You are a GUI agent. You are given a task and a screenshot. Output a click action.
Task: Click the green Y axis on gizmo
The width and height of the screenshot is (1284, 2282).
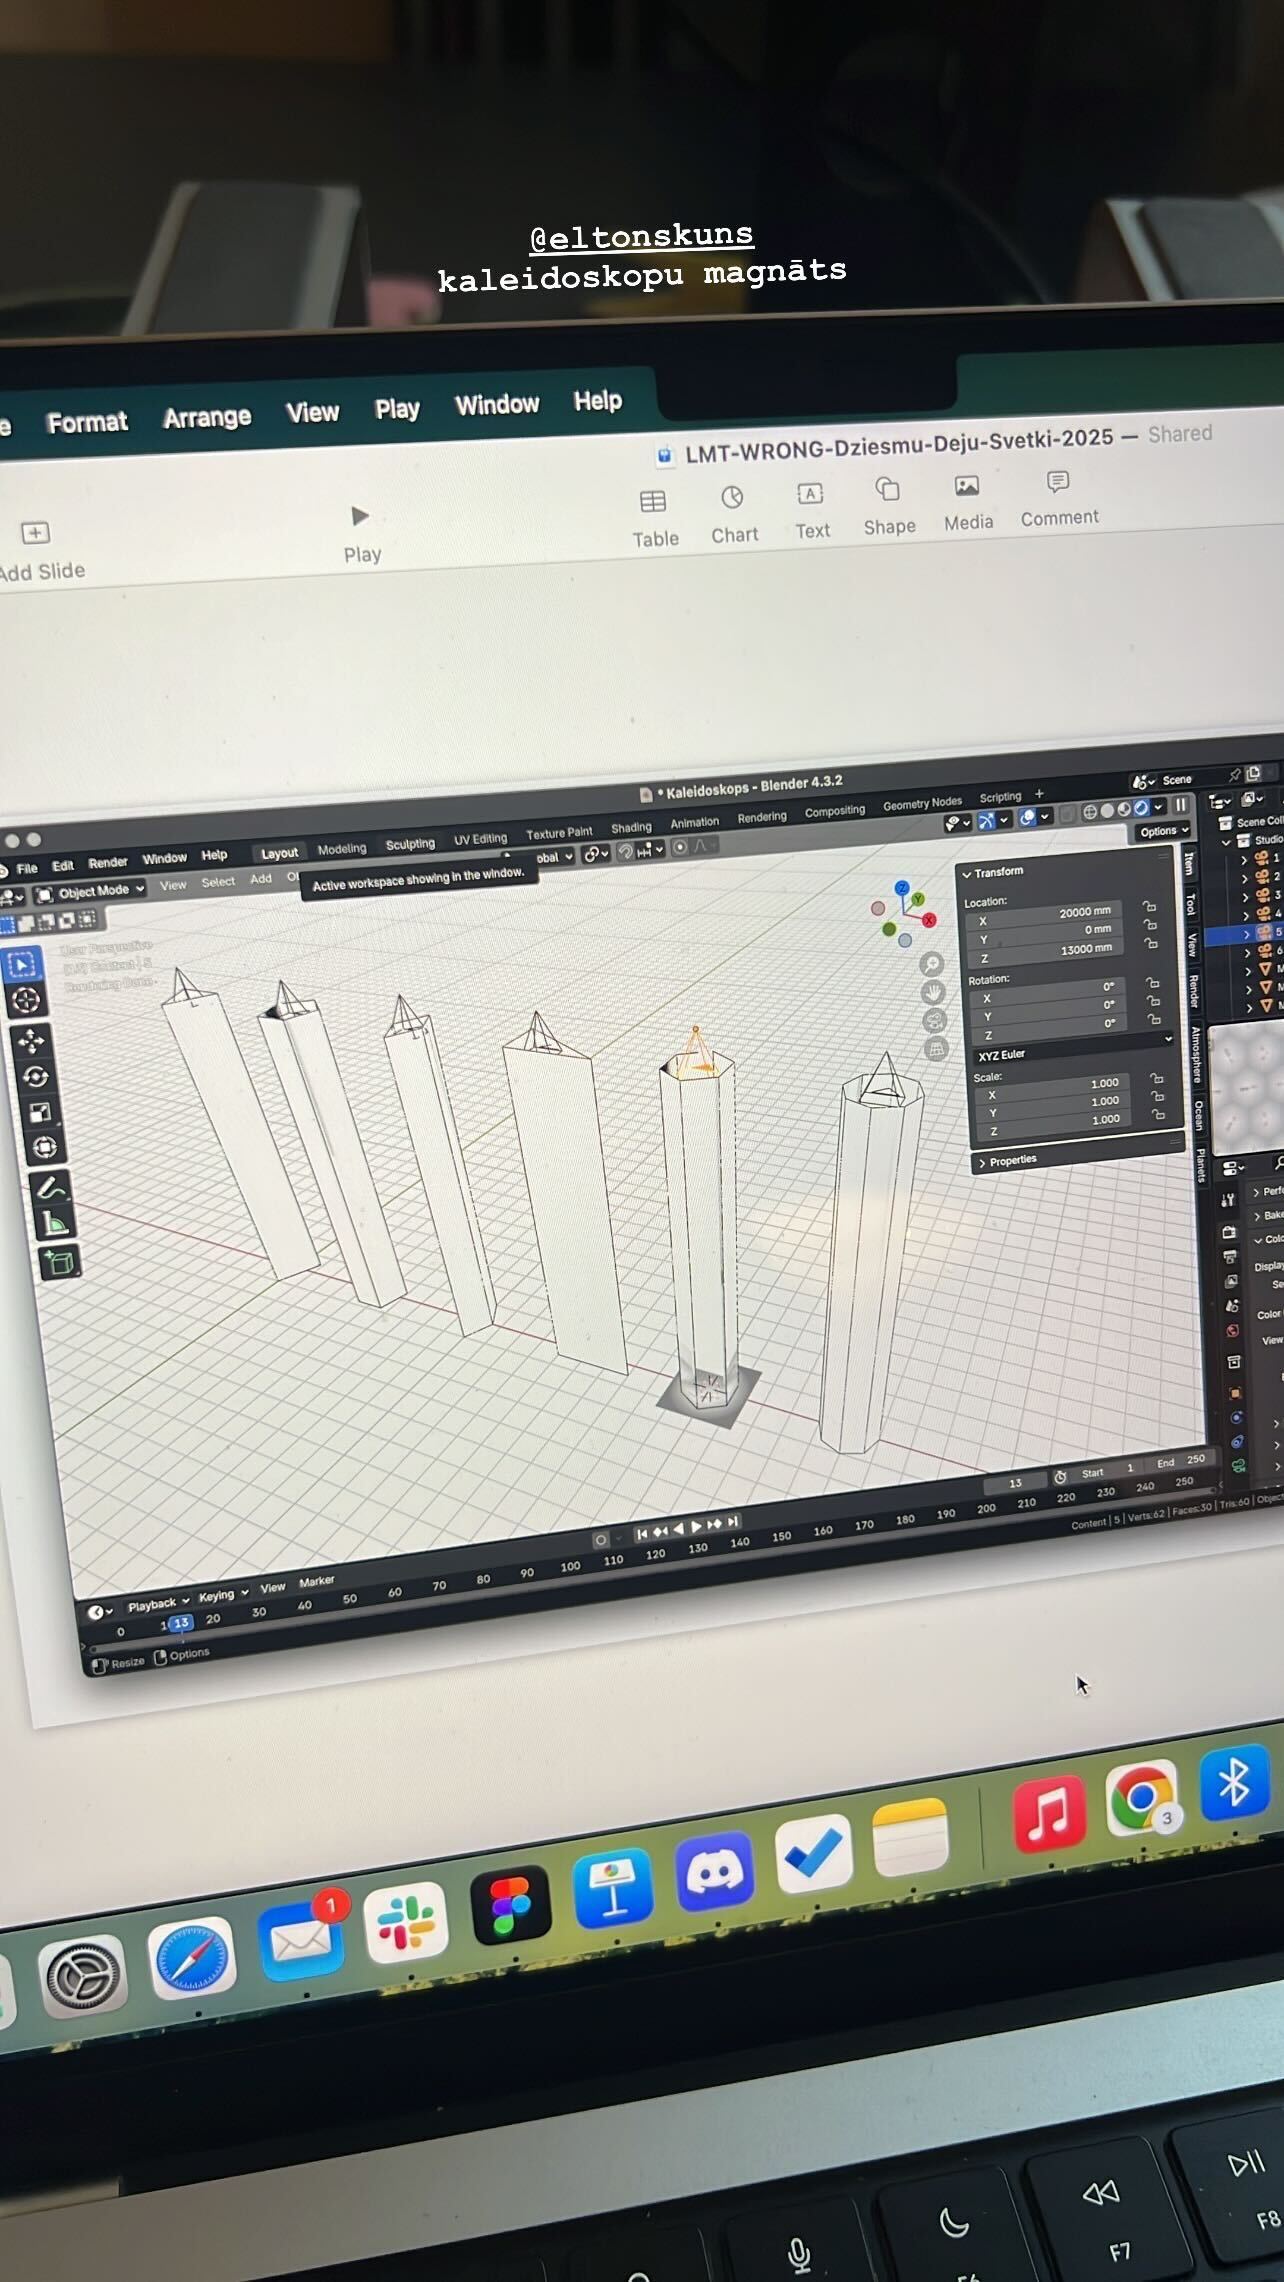[x=918, y=900]
